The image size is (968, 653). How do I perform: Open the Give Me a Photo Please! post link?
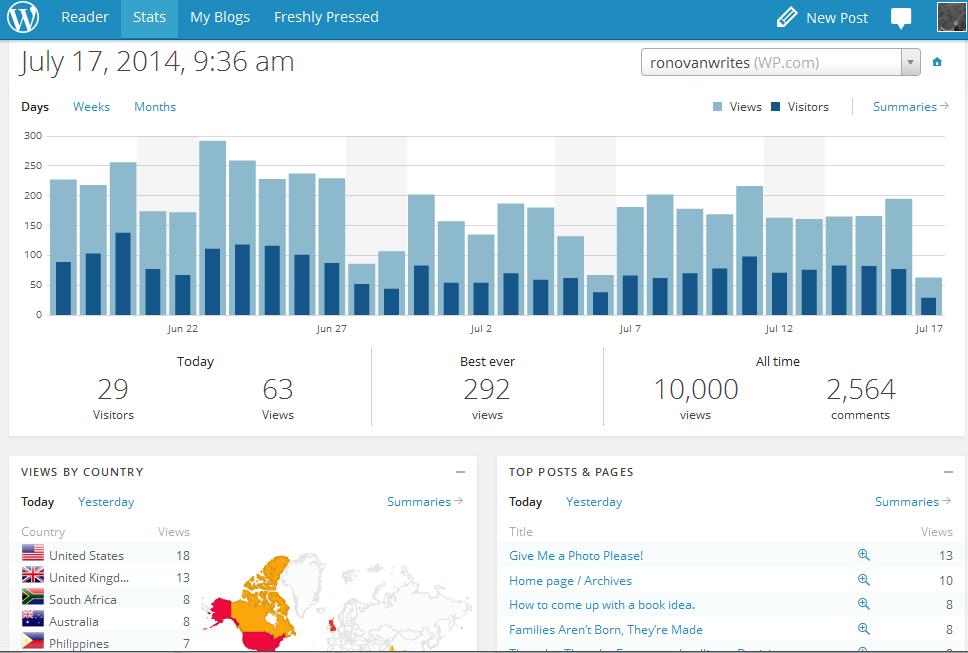576,555
